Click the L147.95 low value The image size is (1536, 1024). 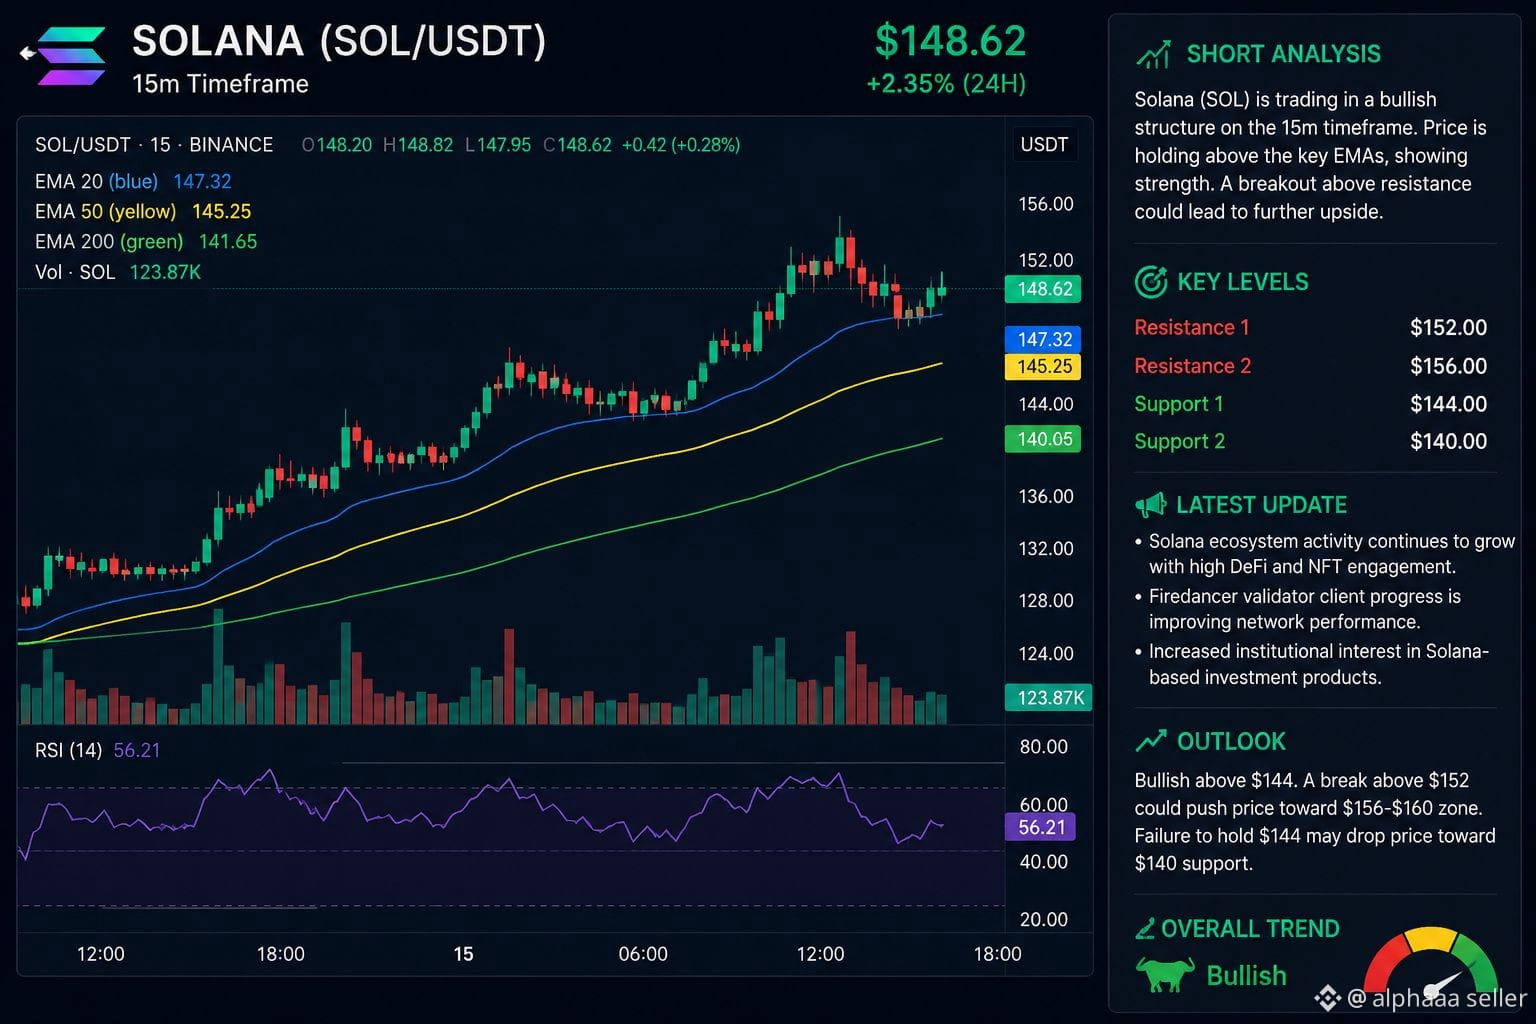click(498, 145)
